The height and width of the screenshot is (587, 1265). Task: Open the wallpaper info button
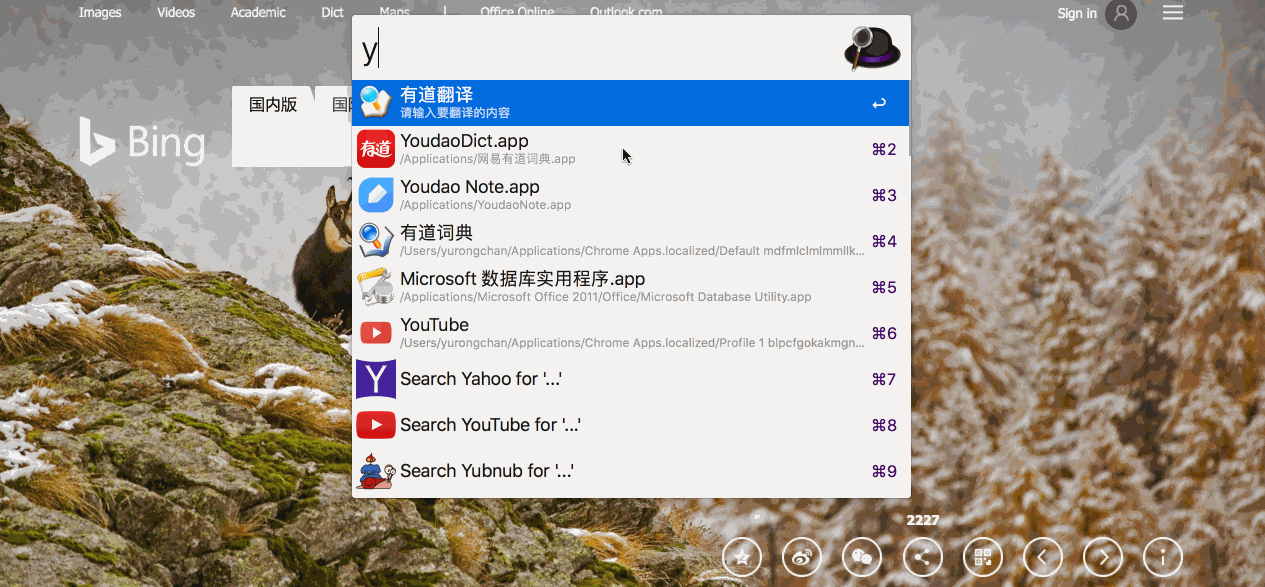point(1163,557)
